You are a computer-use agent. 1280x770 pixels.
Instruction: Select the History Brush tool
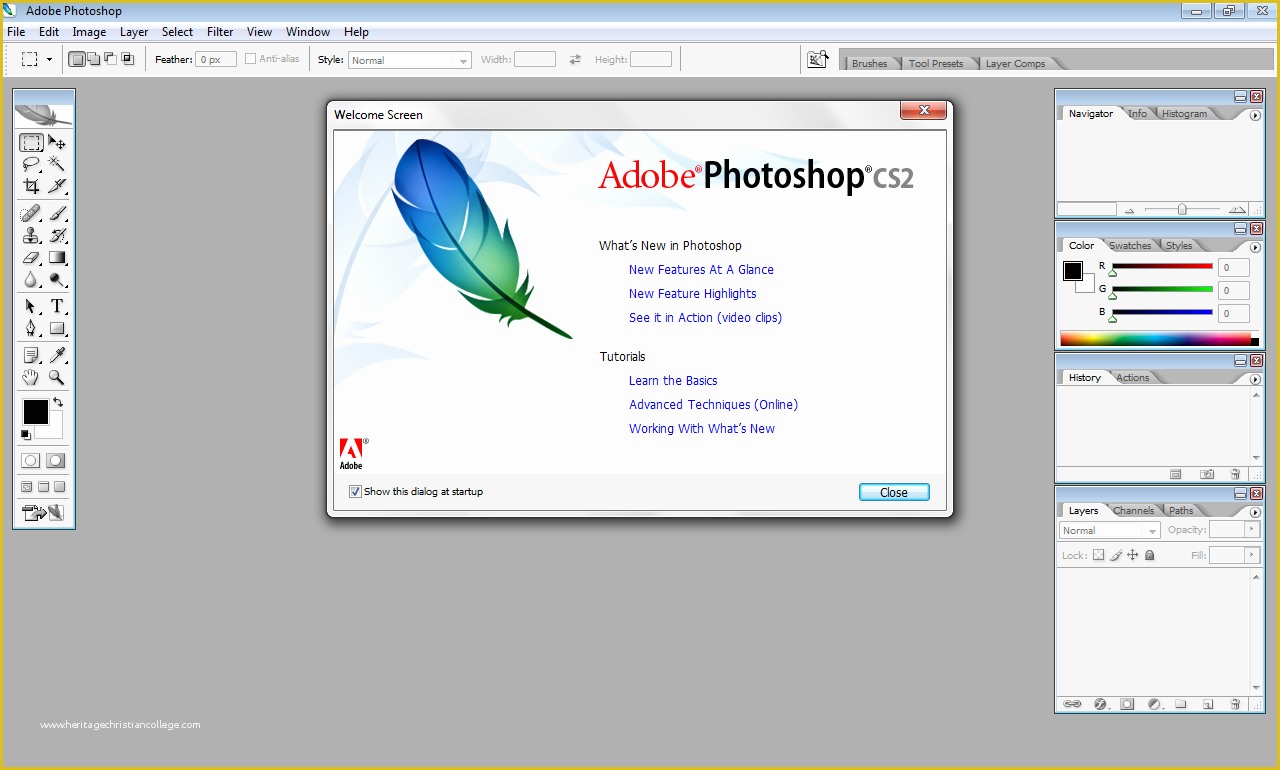click(x=57, y=236)
